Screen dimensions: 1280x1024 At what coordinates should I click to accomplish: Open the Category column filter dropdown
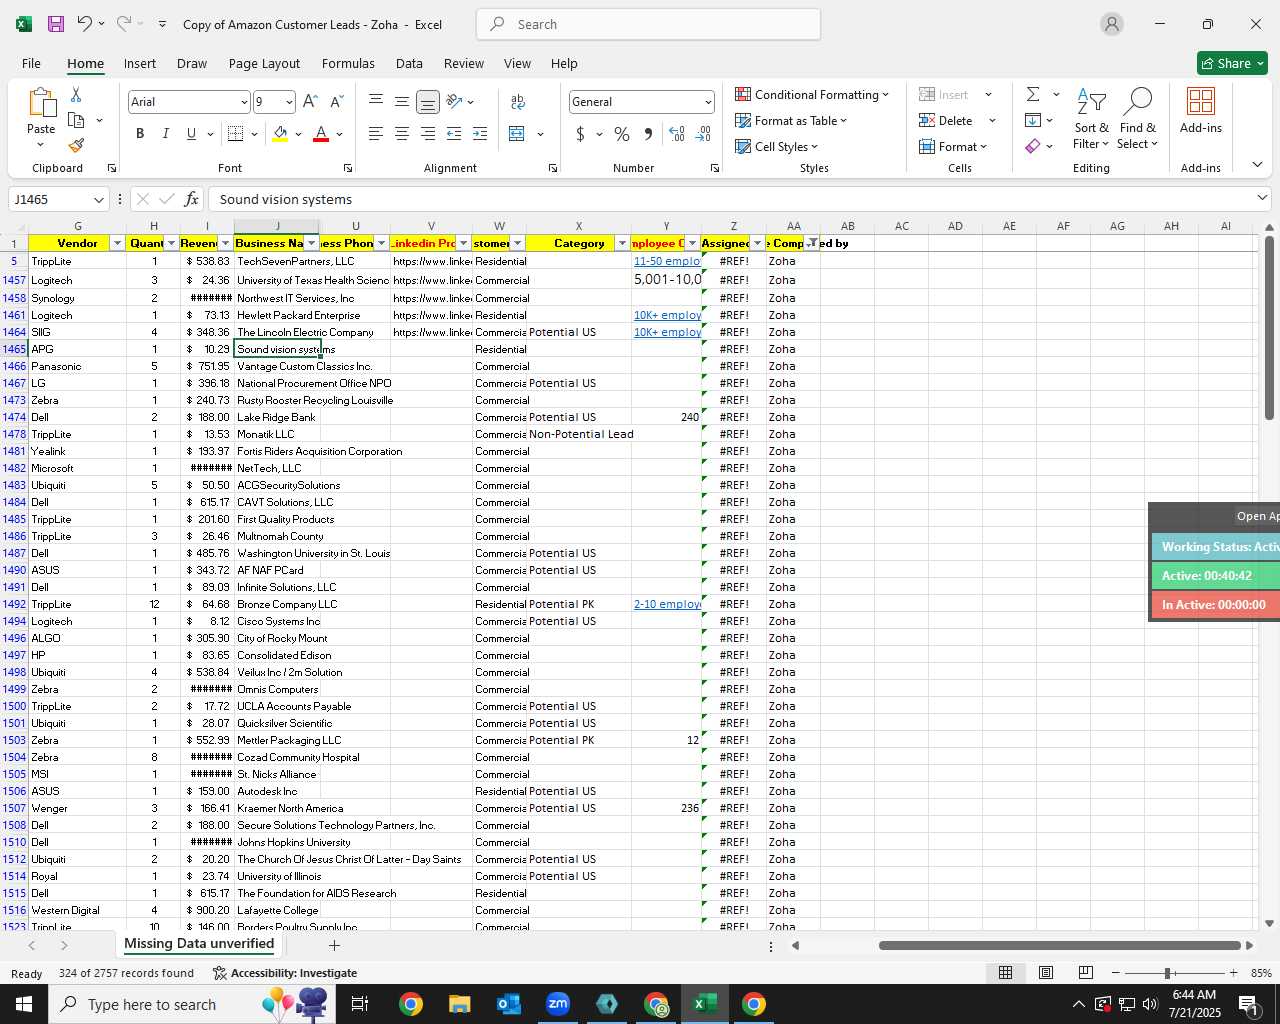pos(622,243)
